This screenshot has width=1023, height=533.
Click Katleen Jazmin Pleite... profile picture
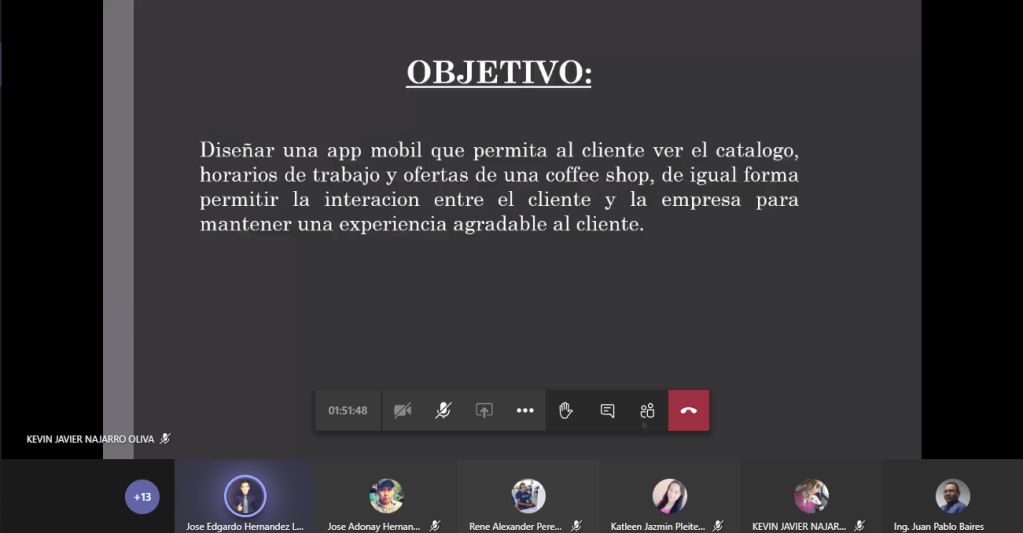669,496
